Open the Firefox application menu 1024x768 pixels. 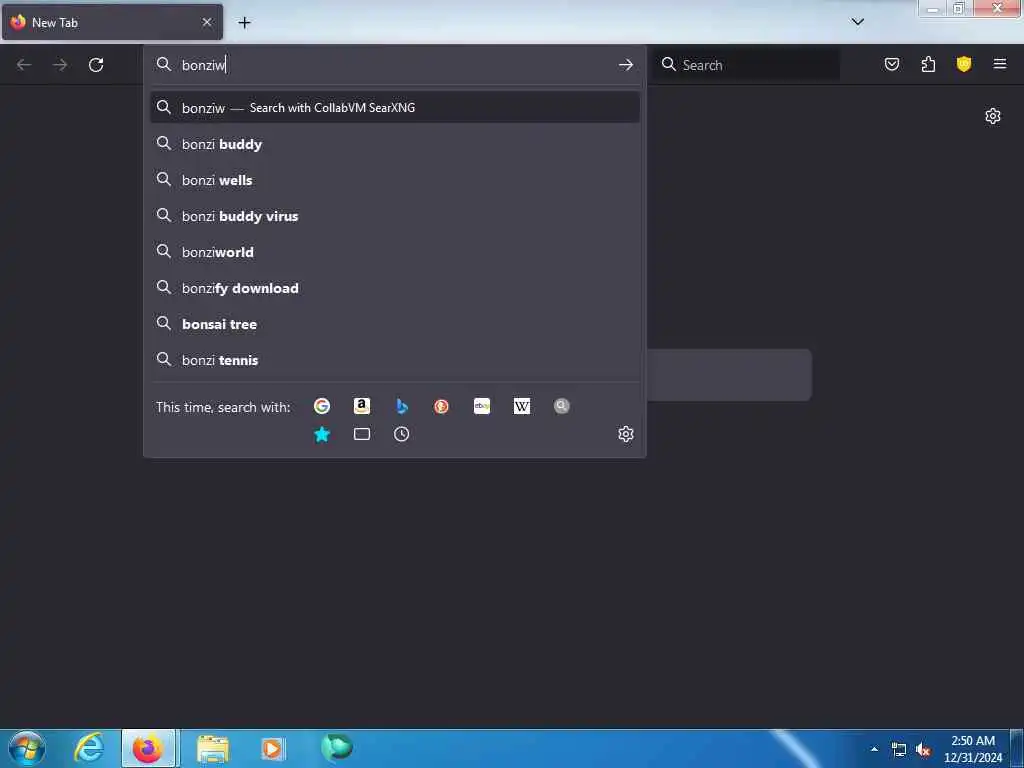(x=1000, y=64)
